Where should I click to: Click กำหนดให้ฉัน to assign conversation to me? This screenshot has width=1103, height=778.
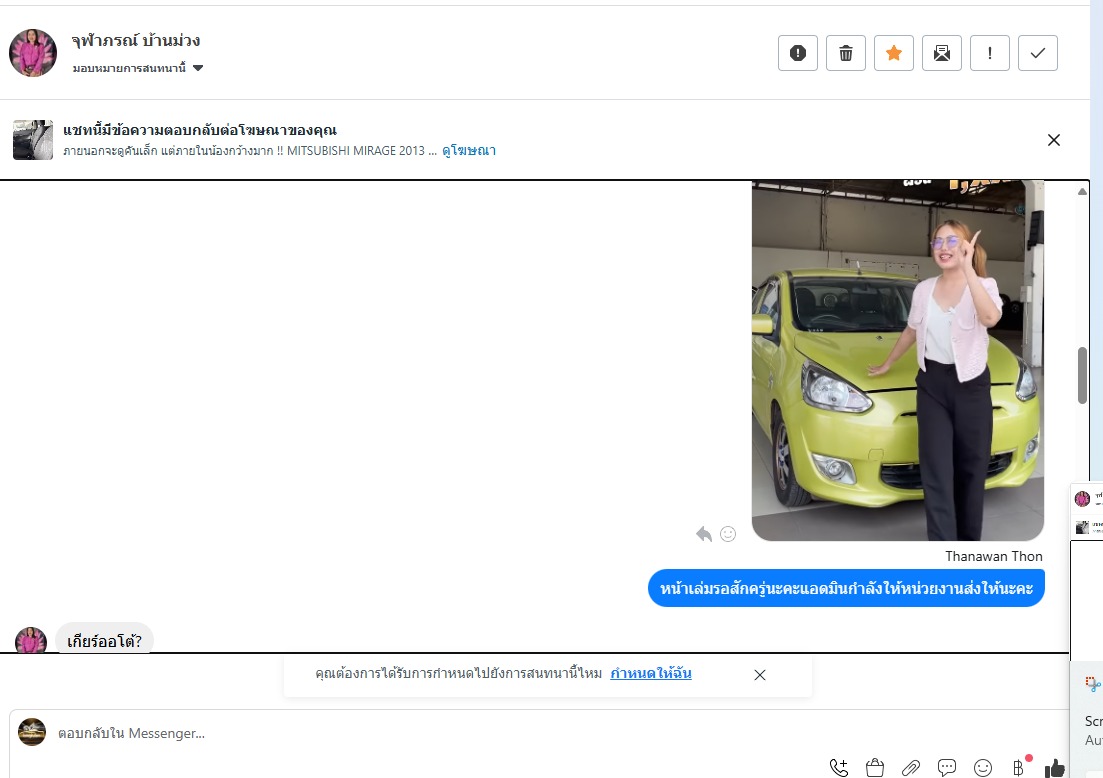[x=650, y=674]
